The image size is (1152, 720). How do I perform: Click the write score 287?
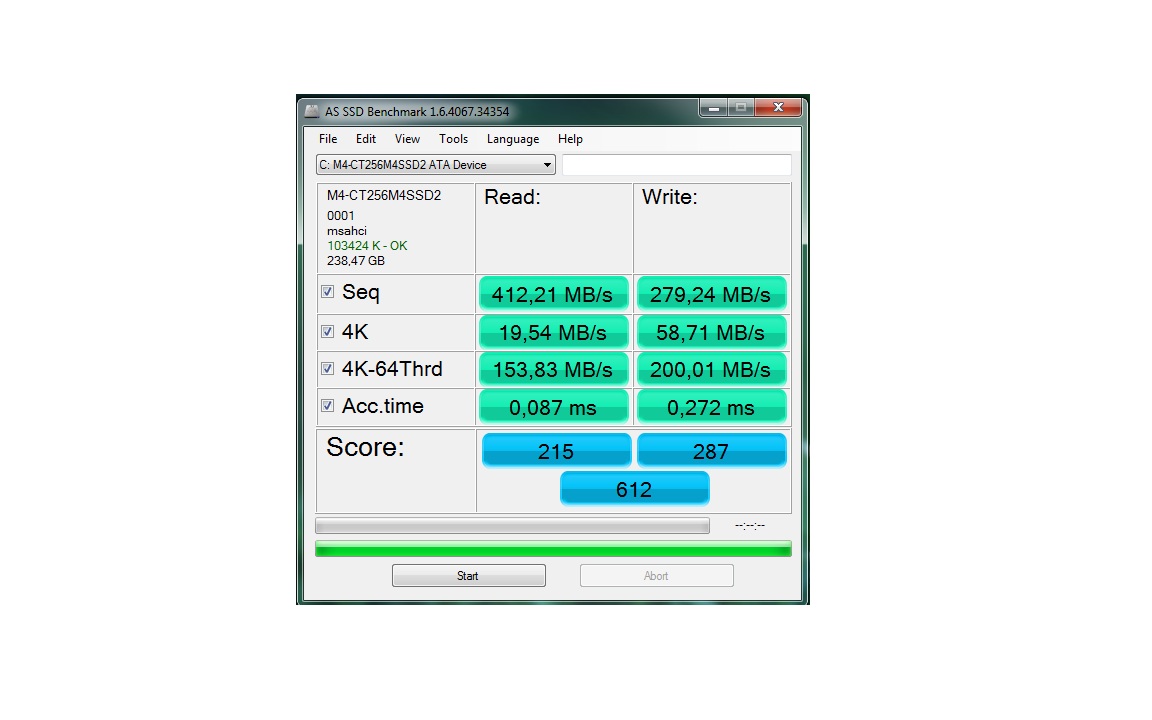click(x=711, y=450)
